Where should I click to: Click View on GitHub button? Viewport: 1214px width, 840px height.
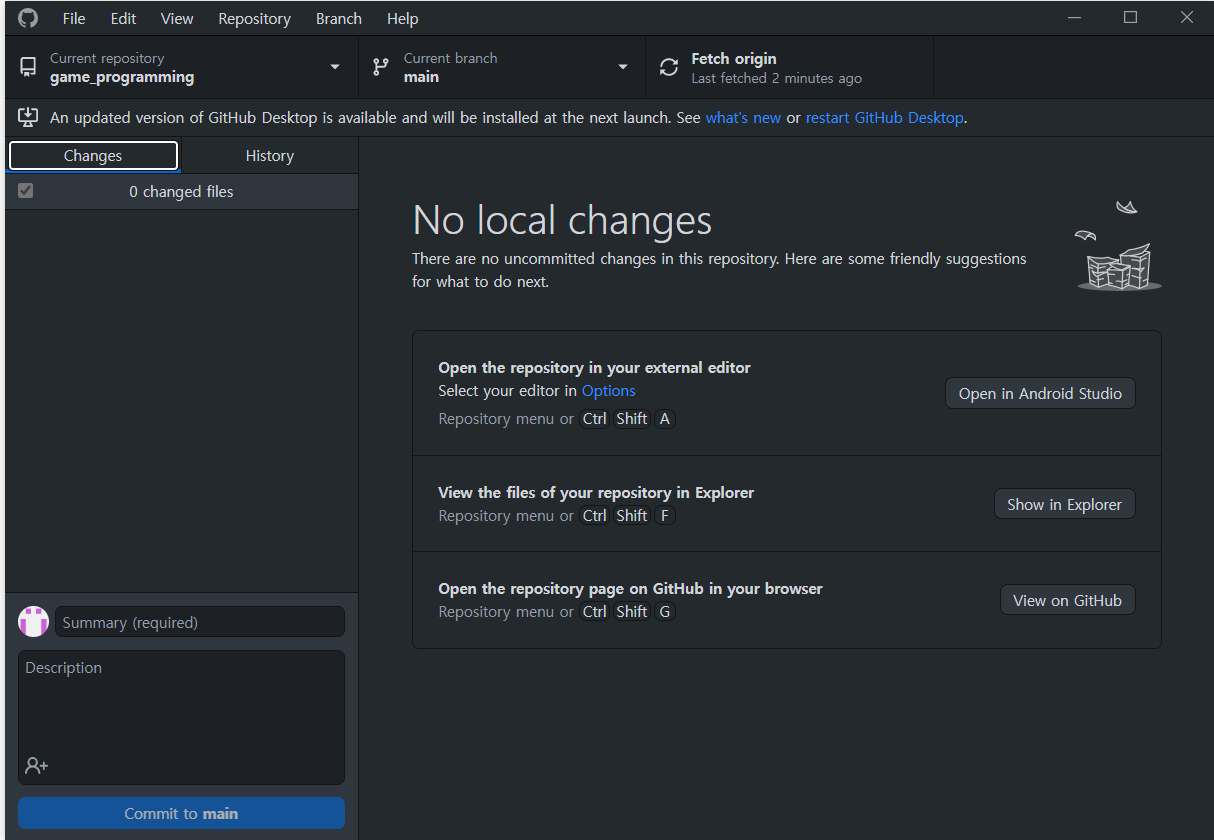pos(1067,600)
